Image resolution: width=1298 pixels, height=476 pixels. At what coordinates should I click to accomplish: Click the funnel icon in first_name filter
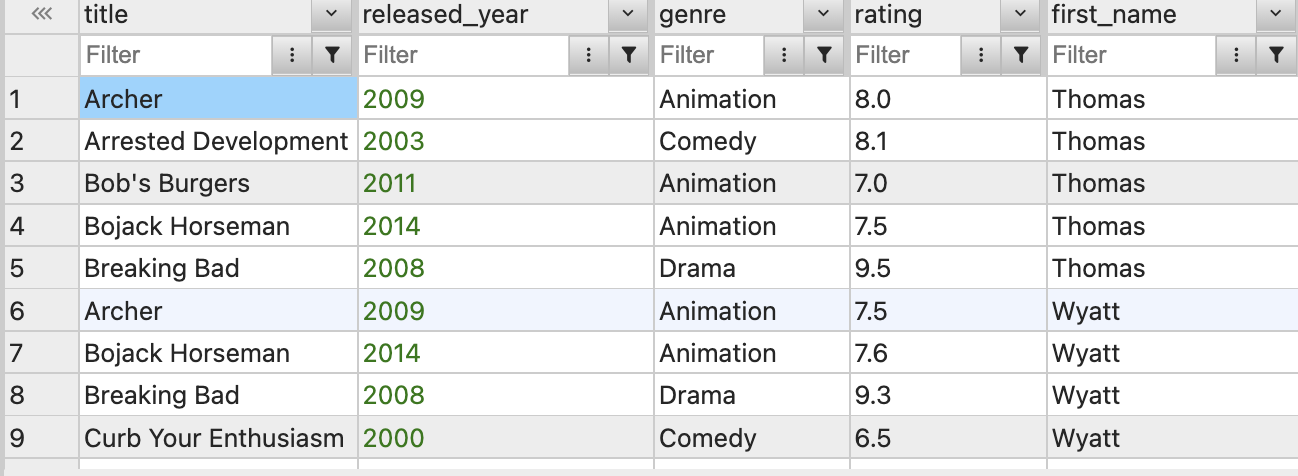click(1275, 55)
